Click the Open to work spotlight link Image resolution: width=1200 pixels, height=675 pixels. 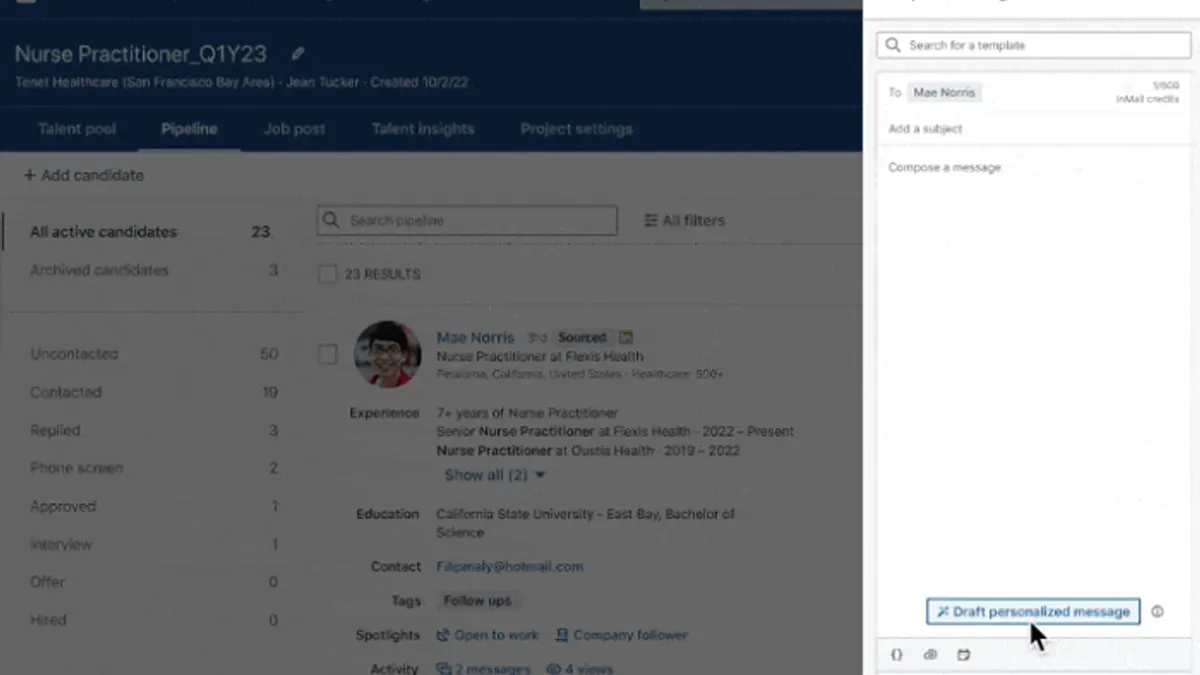(488, 635)
